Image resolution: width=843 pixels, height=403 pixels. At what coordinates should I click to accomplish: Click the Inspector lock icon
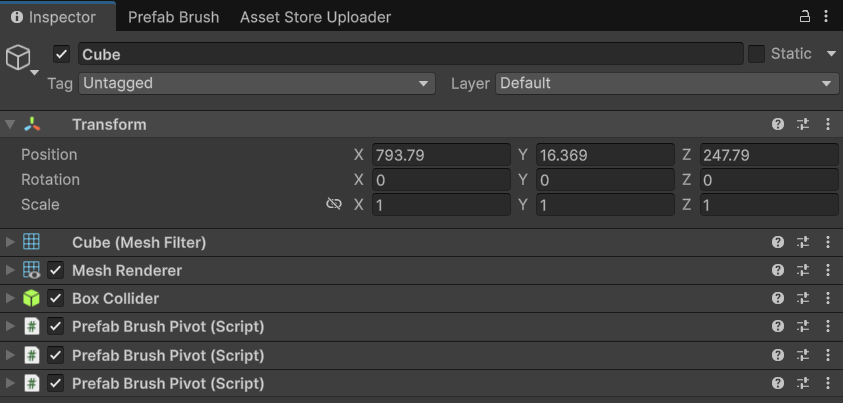[804, 17]
